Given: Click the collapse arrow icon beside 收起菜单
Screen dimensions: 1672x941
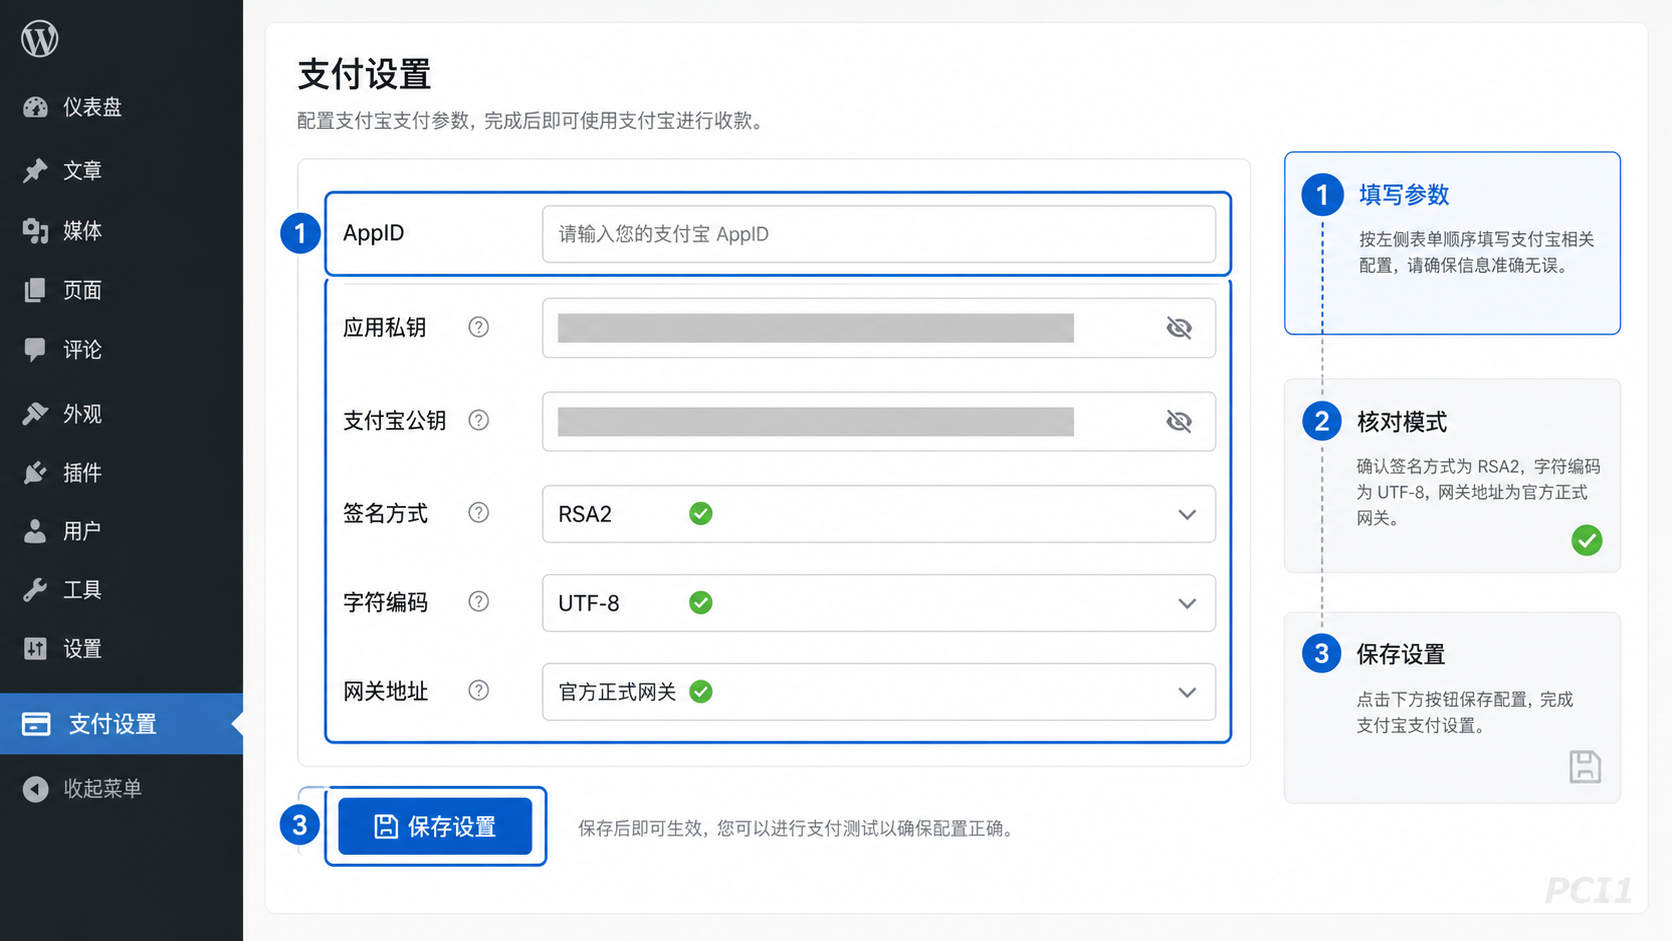Looking at the screenshot, I should pos(36,789).
